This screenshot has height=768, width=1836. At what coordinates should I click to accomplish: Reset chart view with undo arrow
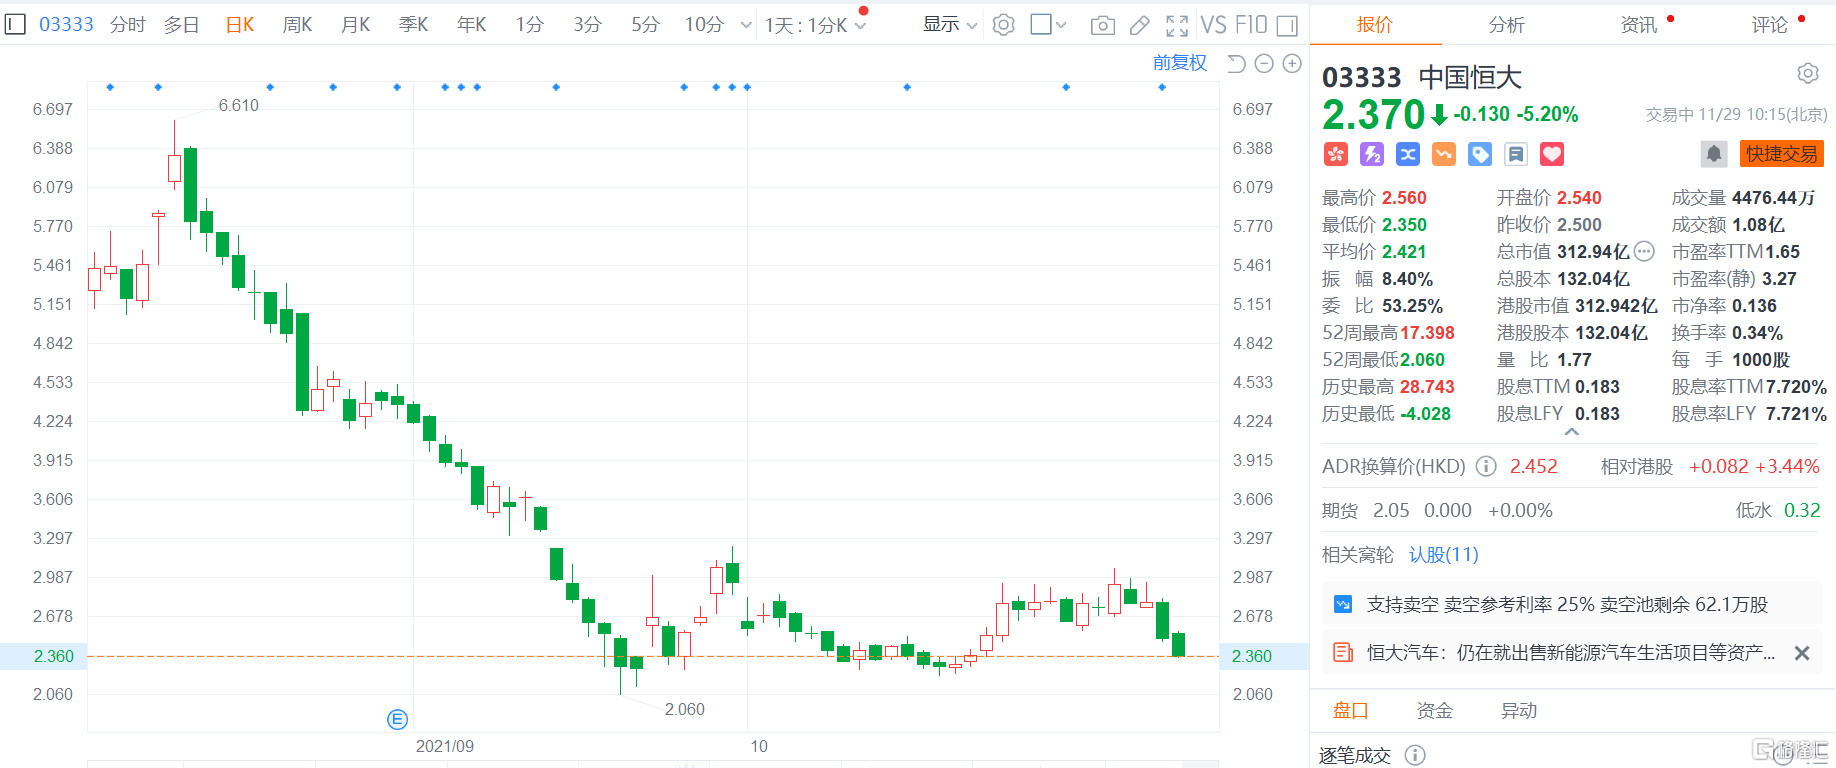[x=1236, y=64]
